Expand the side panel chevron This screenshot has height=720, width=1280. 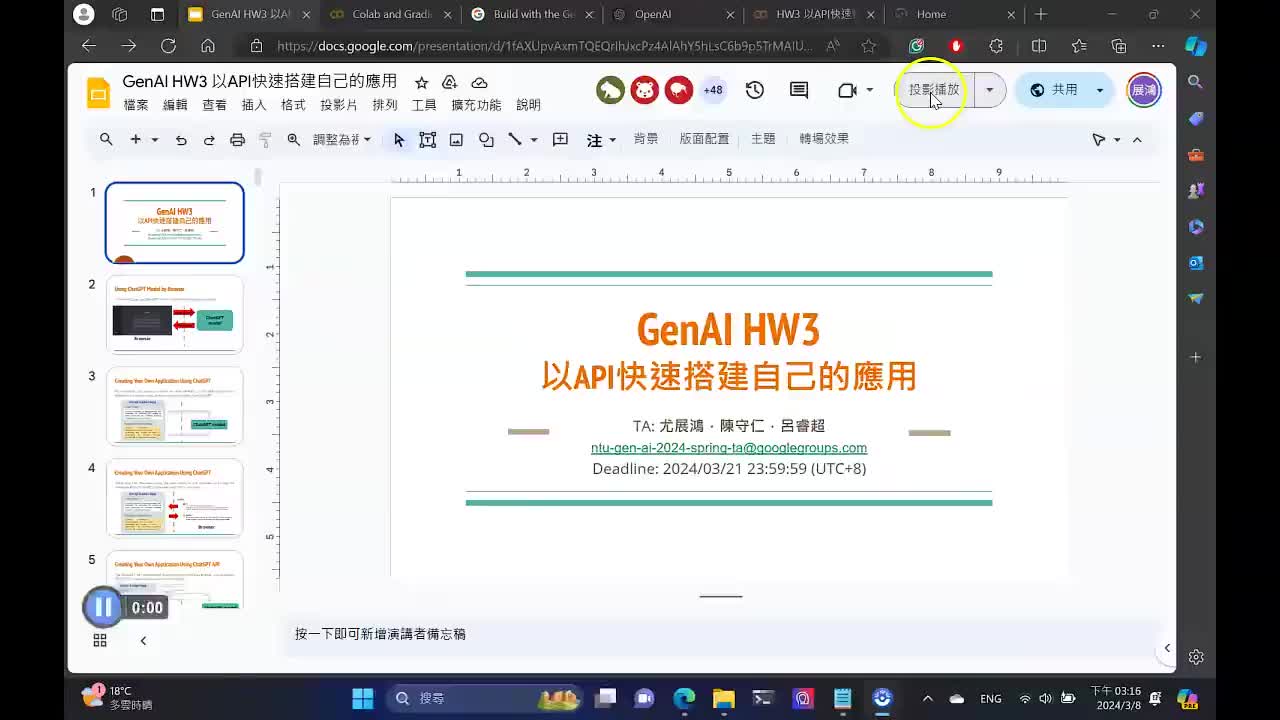tap(1167, 648)
